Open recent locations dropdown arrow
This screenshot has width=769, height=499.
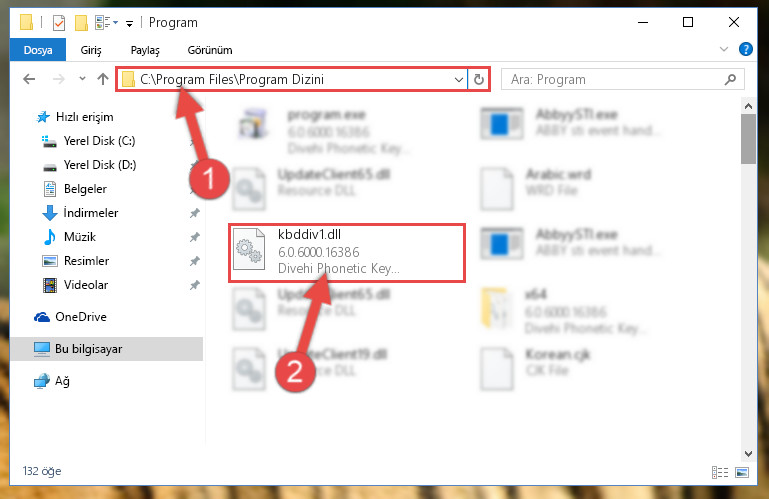tap(82, 79)
